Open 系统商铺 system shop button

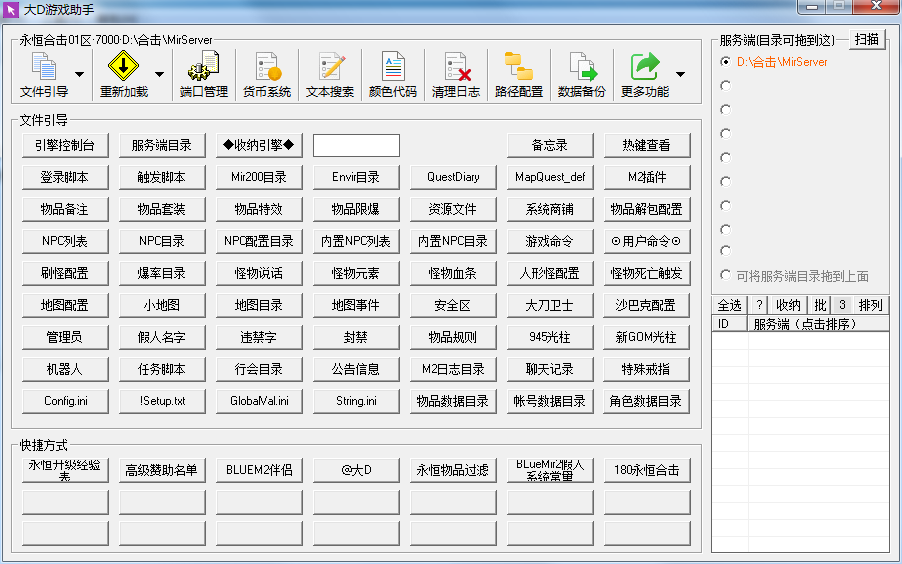(x=550, y=209)
